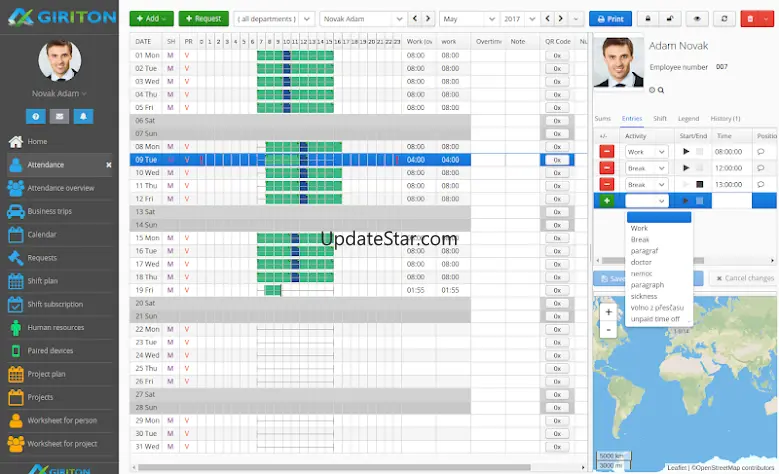
Task: Go to Human resources
Action: (55, 327)
